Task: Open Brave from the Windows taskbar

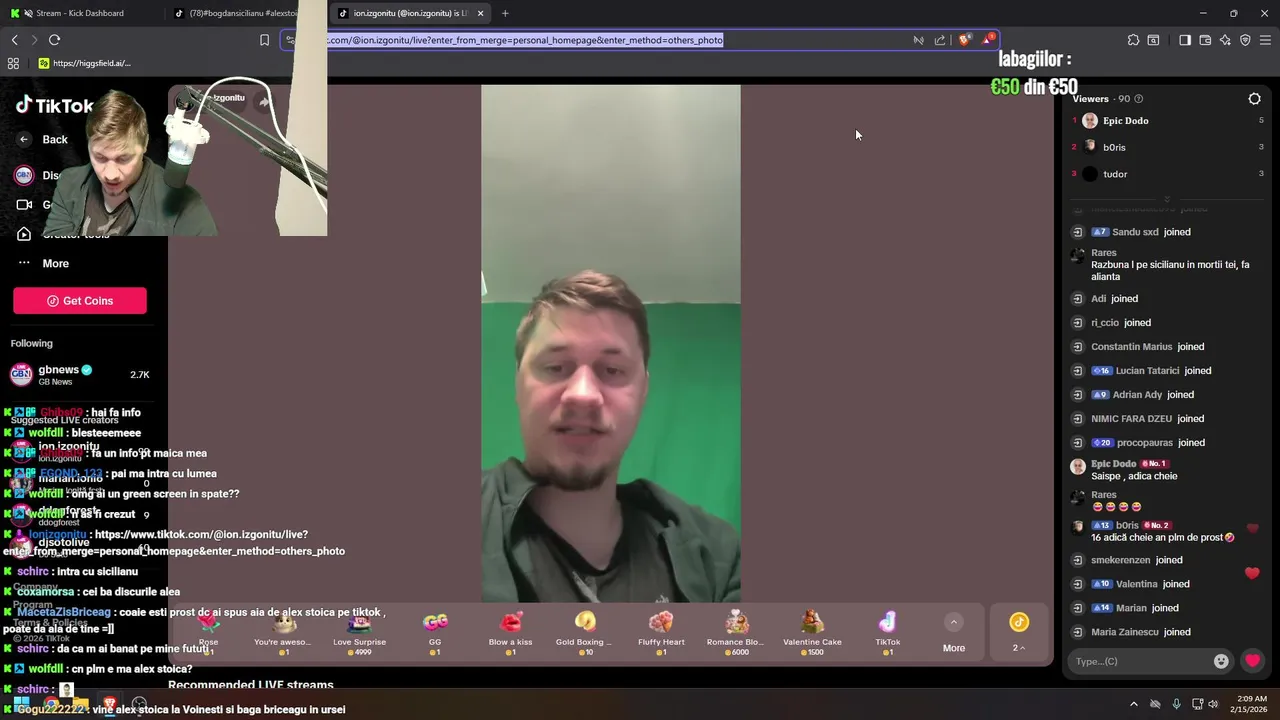Action: (109, 704)
